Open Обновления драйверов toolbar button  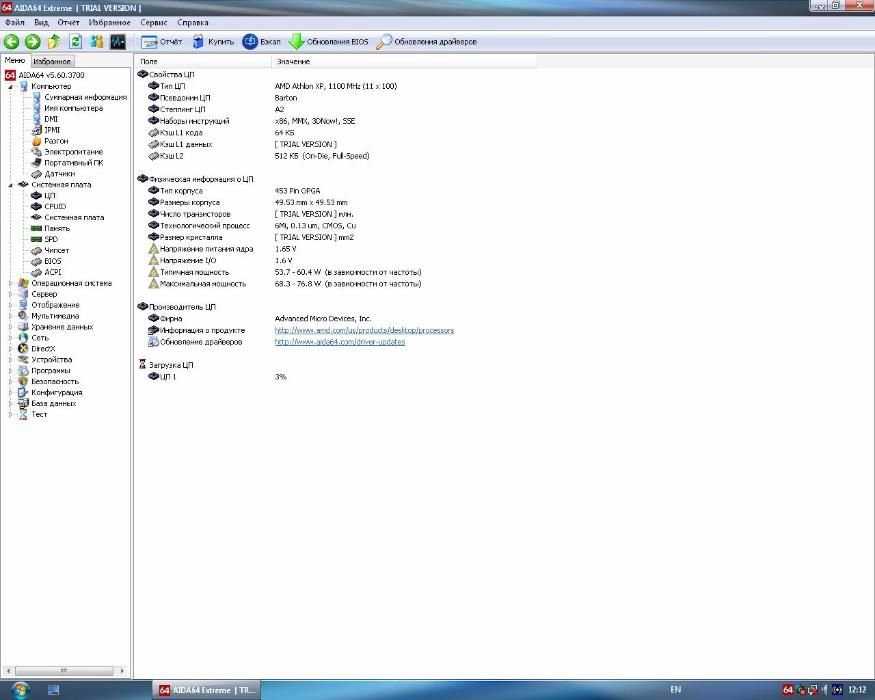tap(427, 42)
